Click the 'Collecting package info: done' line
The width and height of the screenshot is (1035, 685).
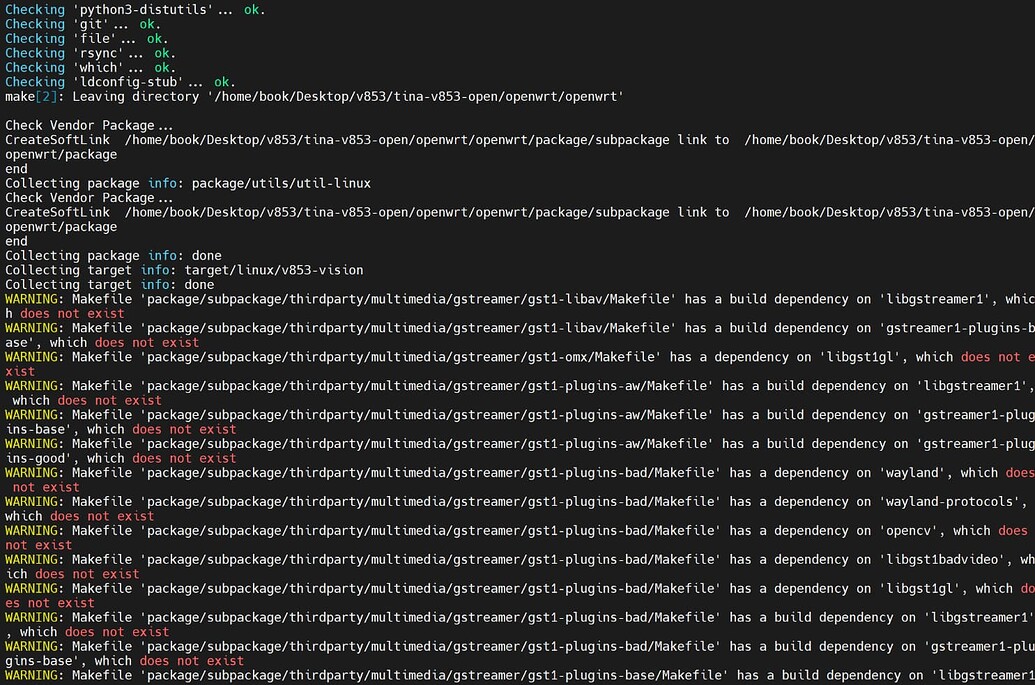(113, 256)
